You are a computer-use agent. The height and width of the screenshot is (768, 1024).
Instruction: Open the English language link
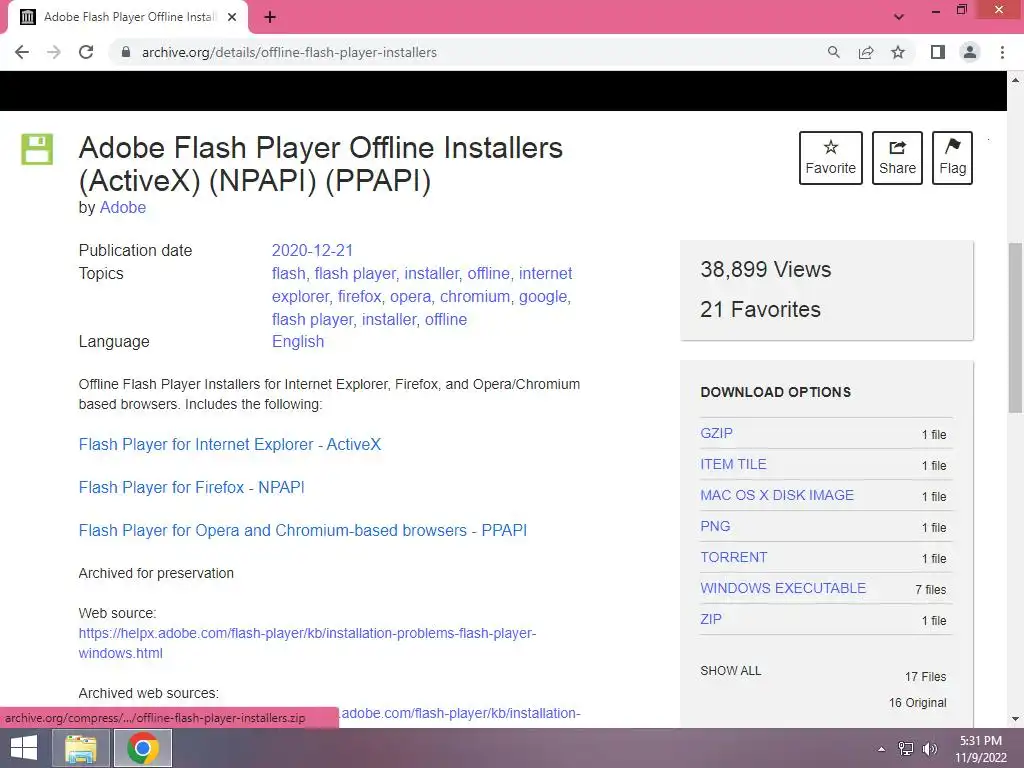(x=298, y=342)
